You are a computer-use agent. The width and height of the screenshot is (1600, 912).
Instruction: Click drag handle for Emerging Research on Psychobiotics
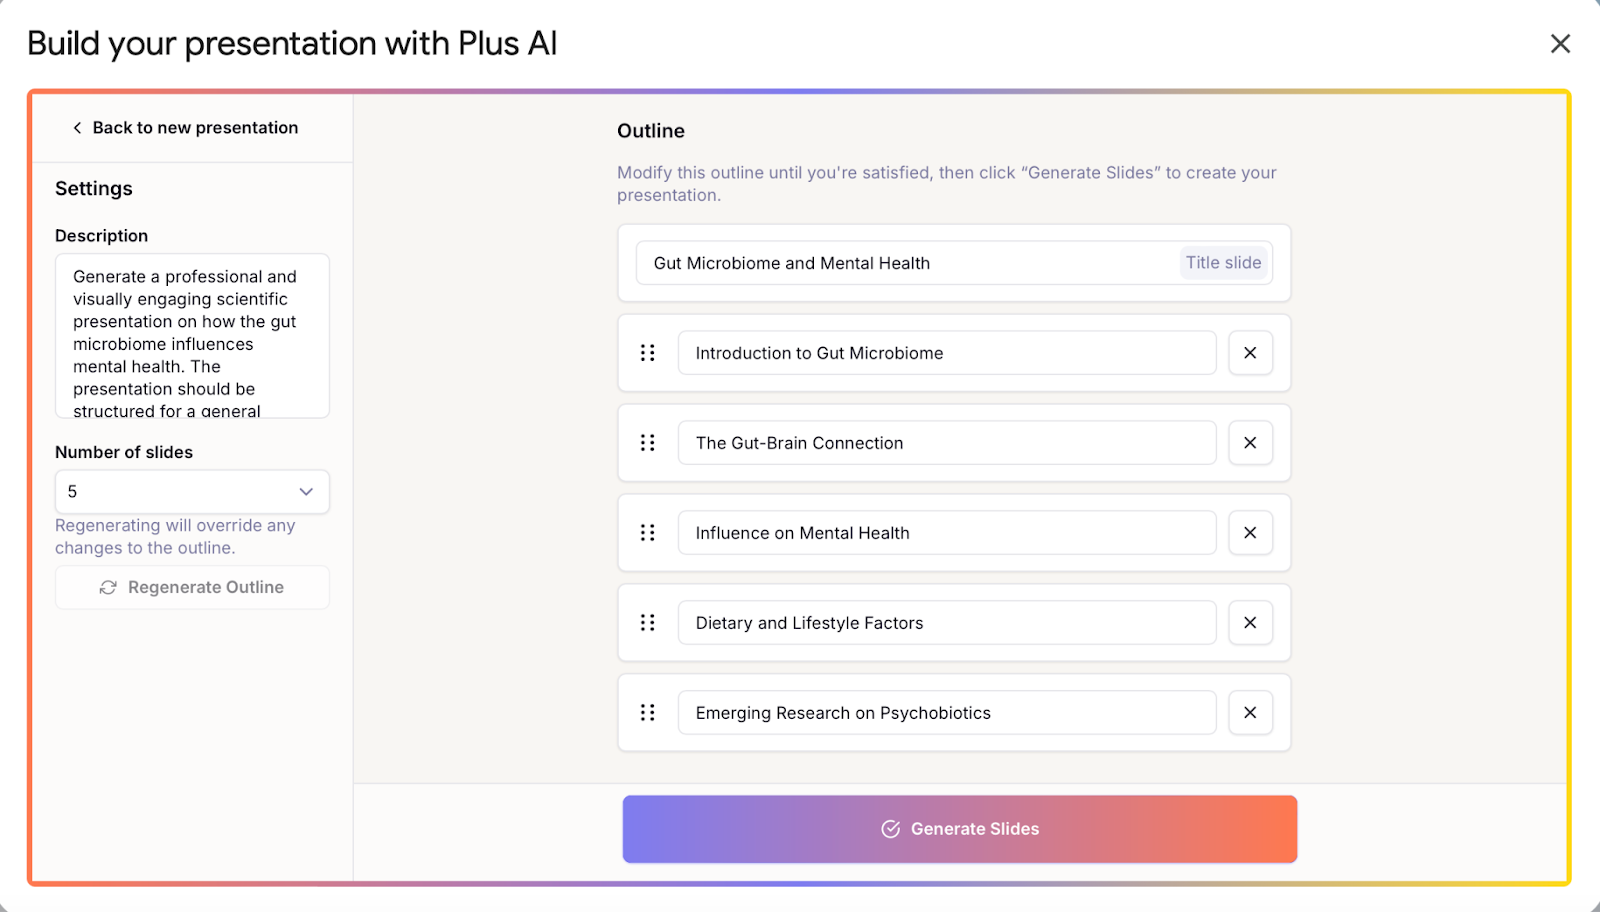[648, 713]
